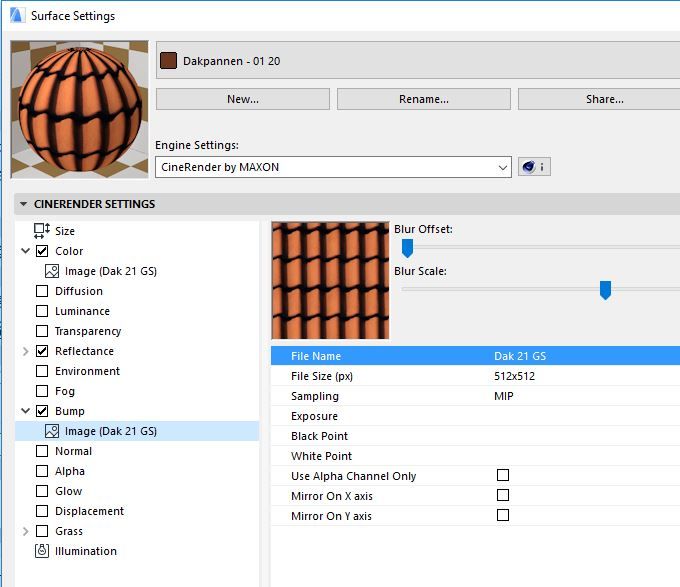
Task: Select the Illumination lamp icon
Action: 42,551
